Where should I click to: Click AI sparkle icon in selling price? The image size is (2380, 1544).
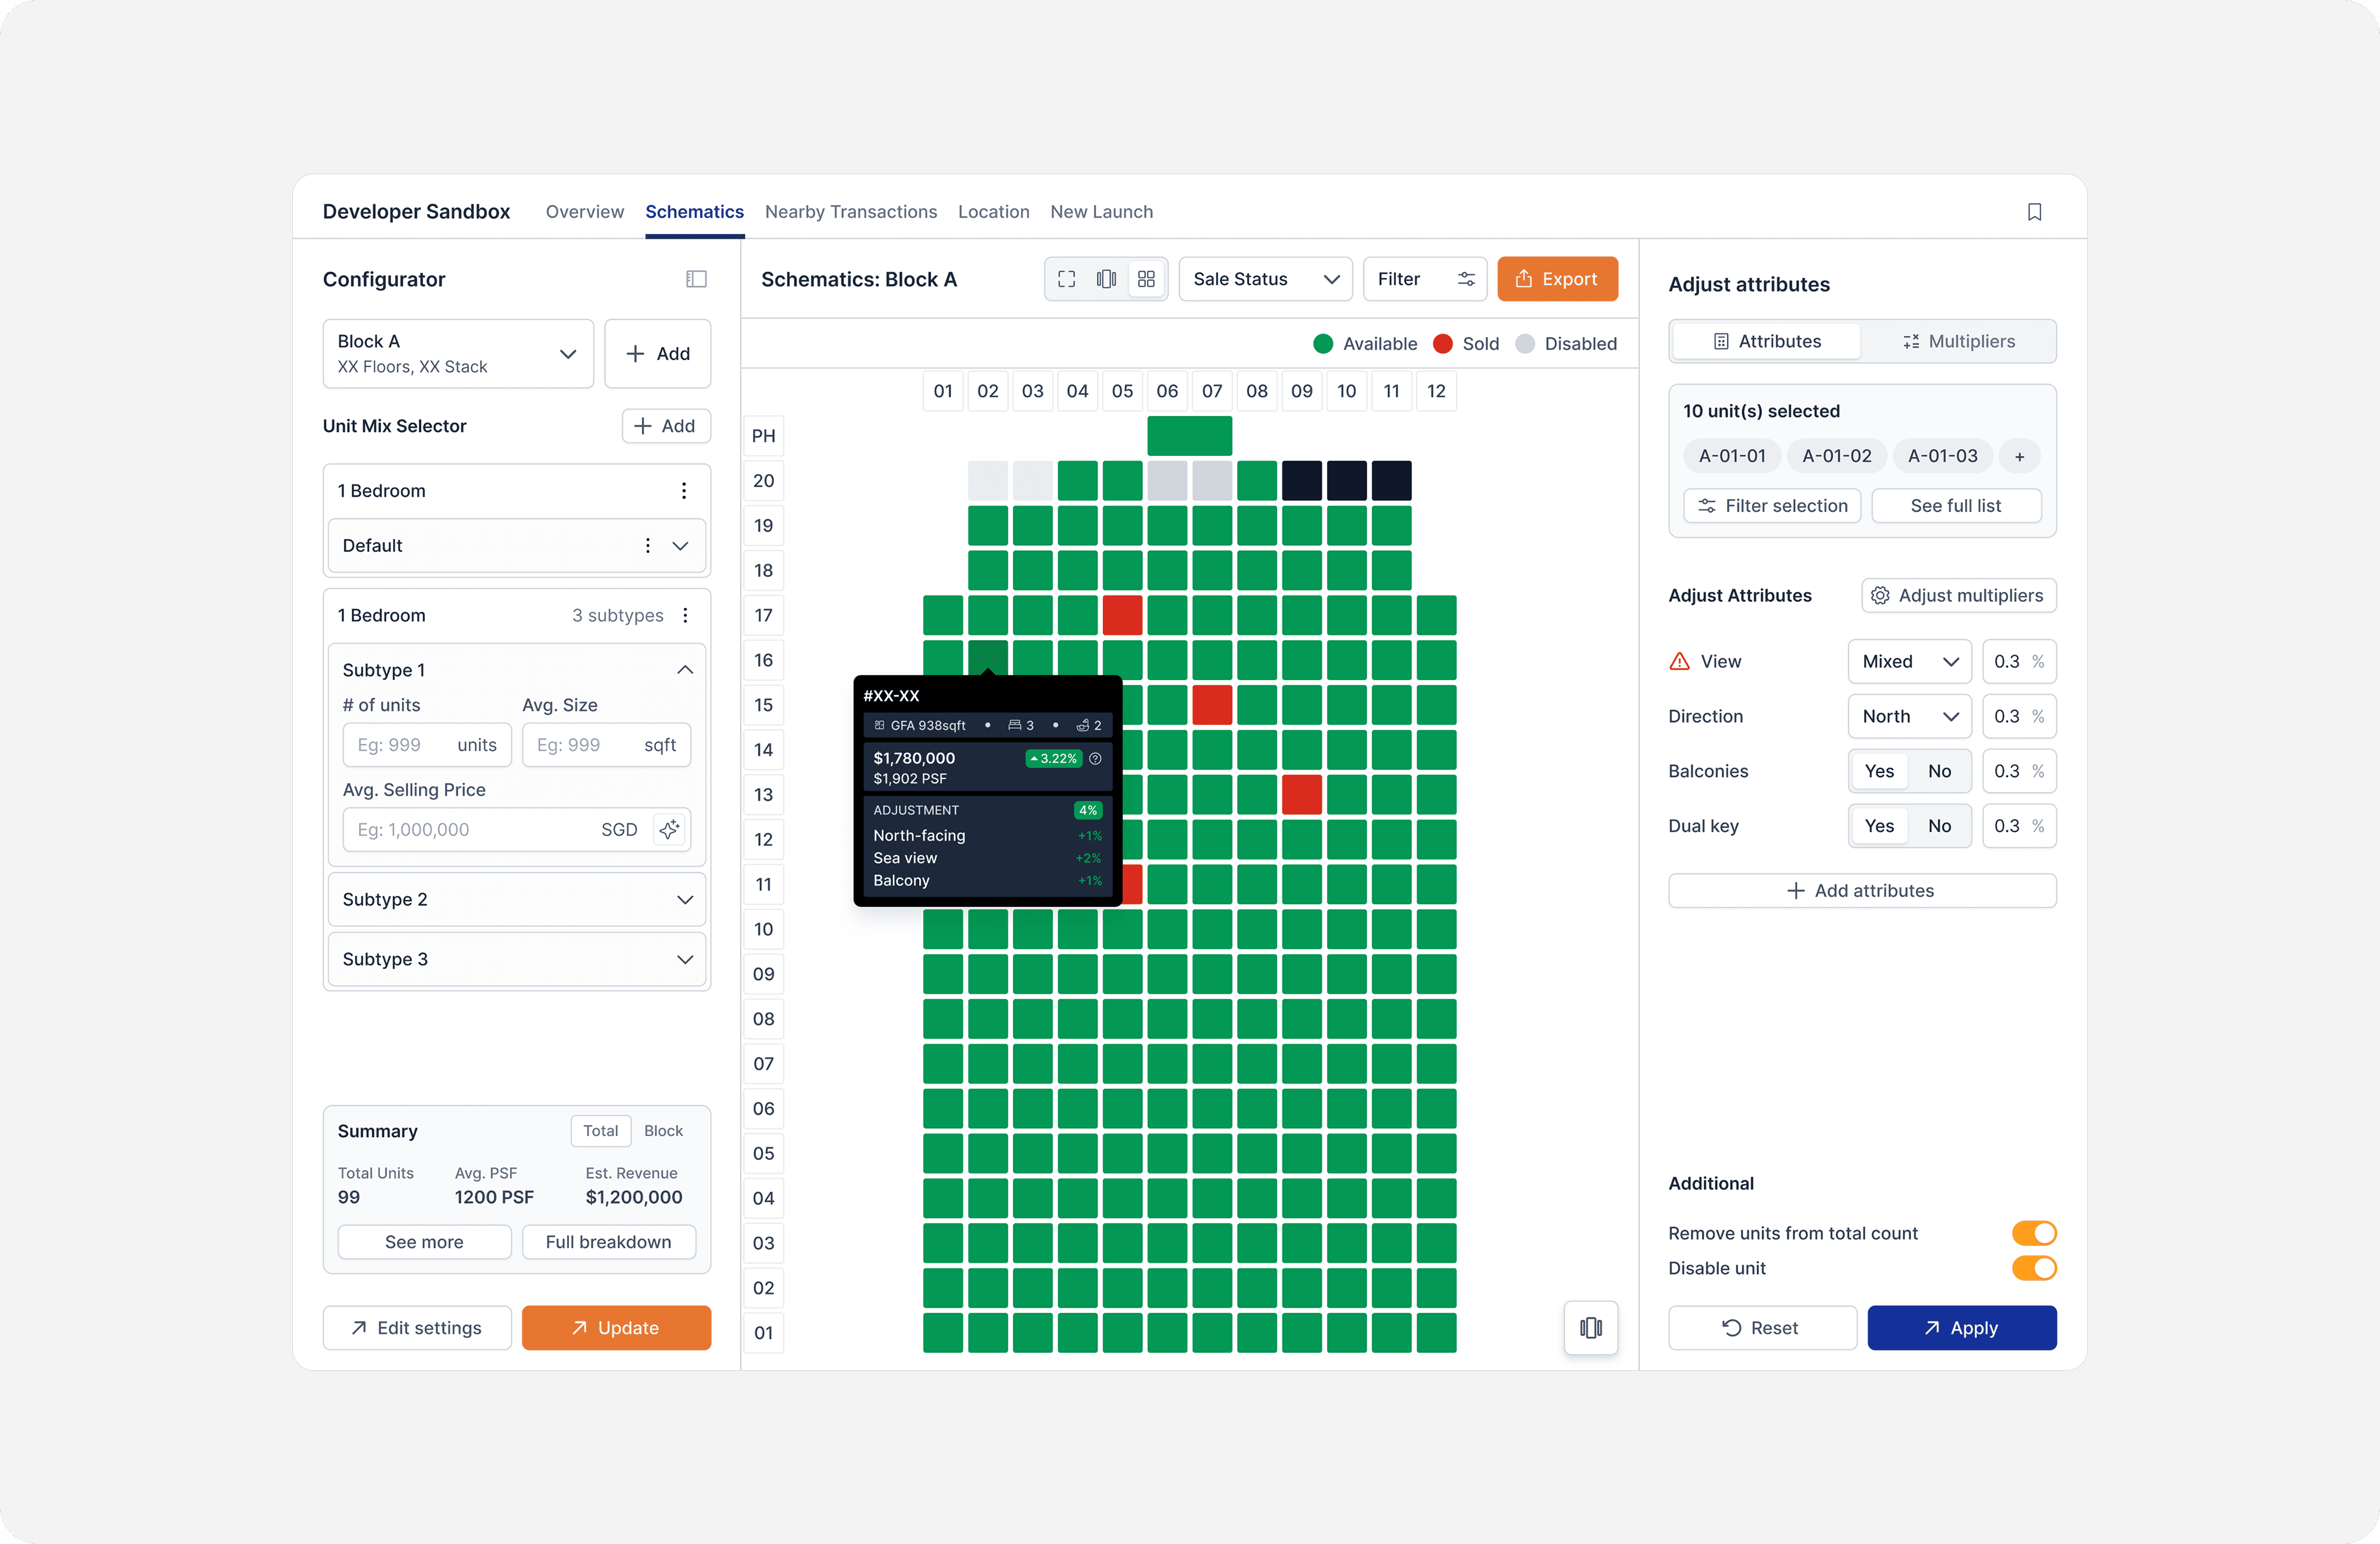tap(669, 829)
